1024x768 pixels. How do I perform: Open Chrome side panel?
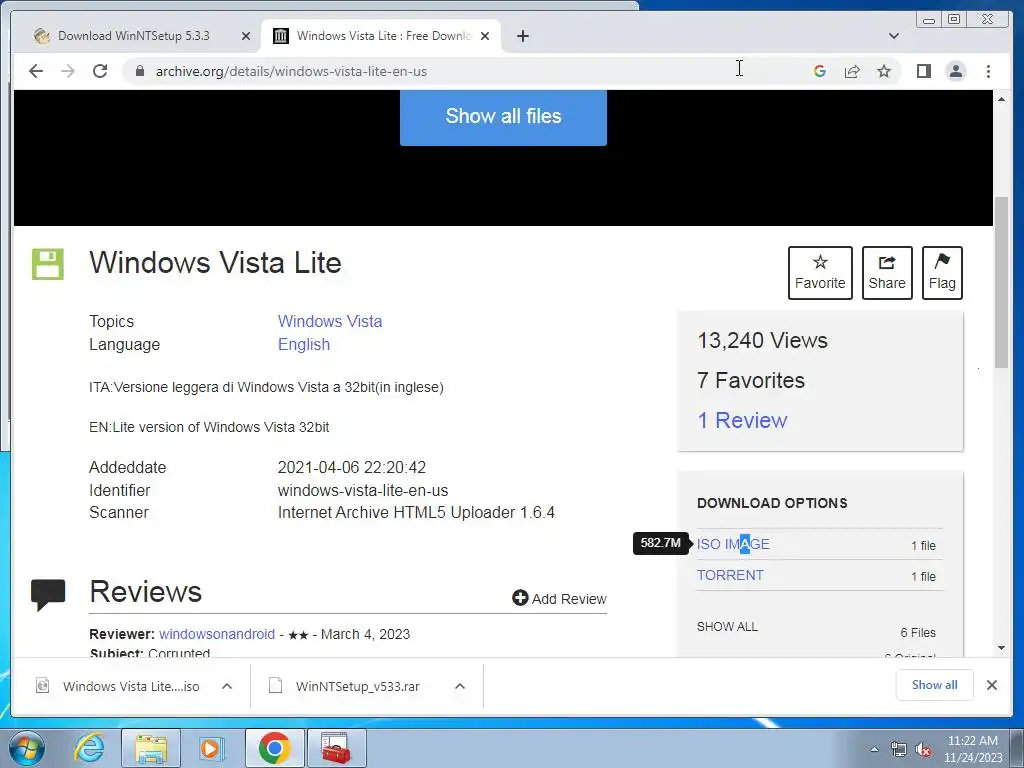click(923, 71)
